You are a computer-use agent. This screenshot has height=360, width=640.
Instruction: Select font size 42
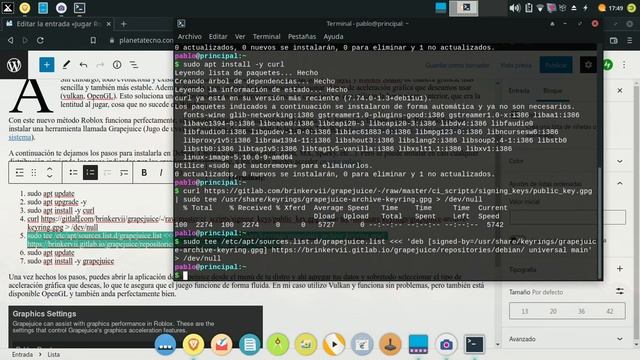[x=610, y=311]
